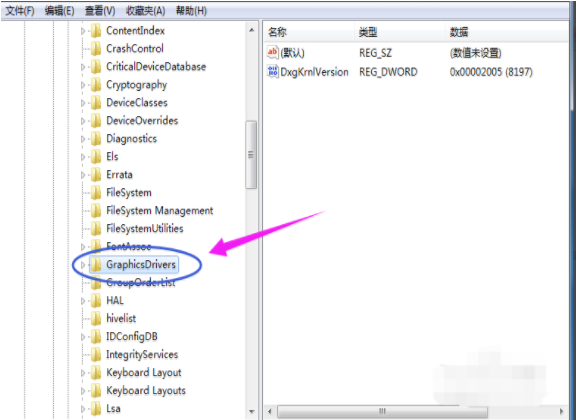Click the Cryptography folder icon
This screenshot has width=576, height=420.
[96, 85]
